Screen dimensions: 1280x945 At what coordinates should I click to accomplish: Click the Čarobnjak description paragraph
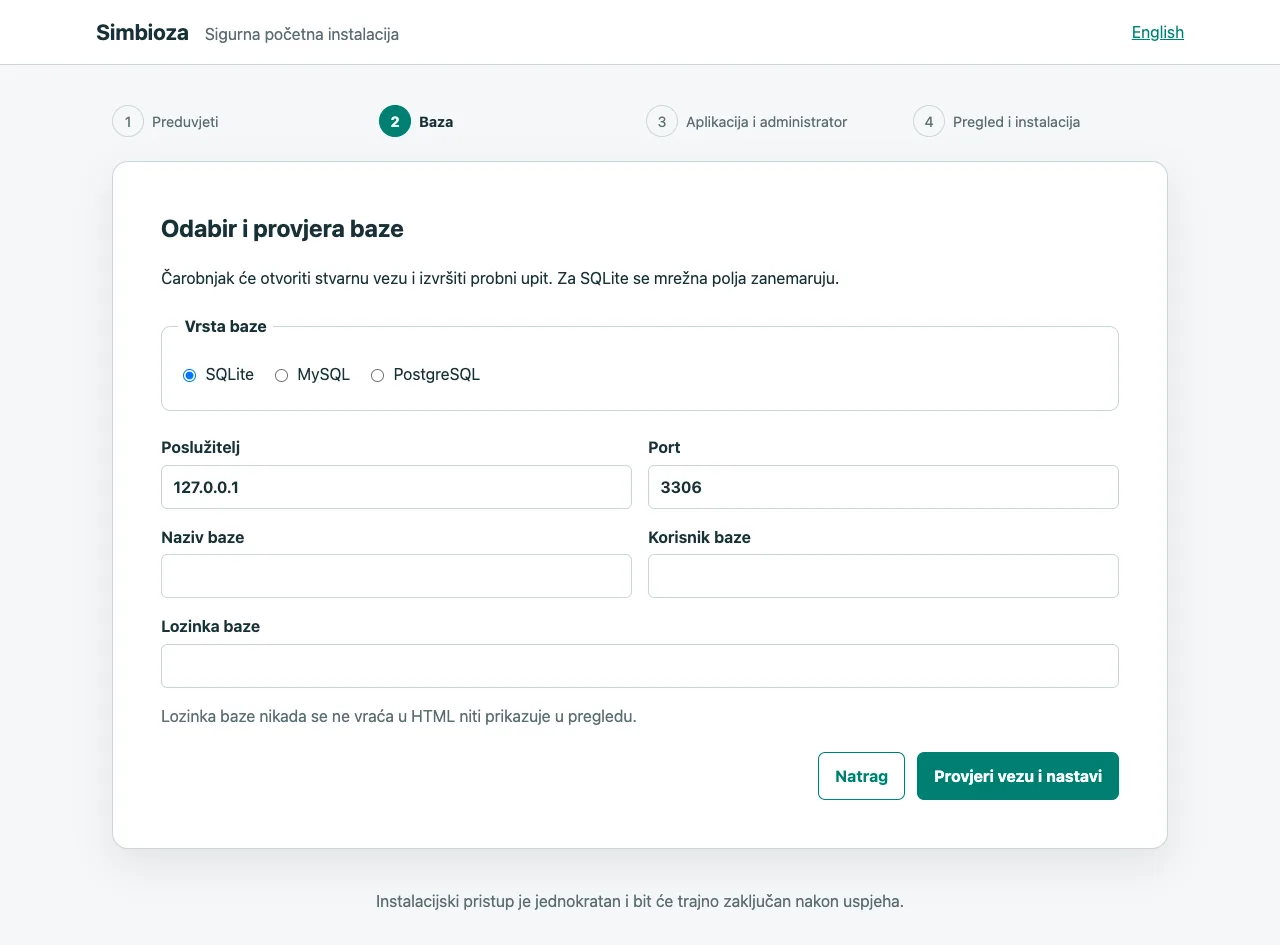point(500,278)
